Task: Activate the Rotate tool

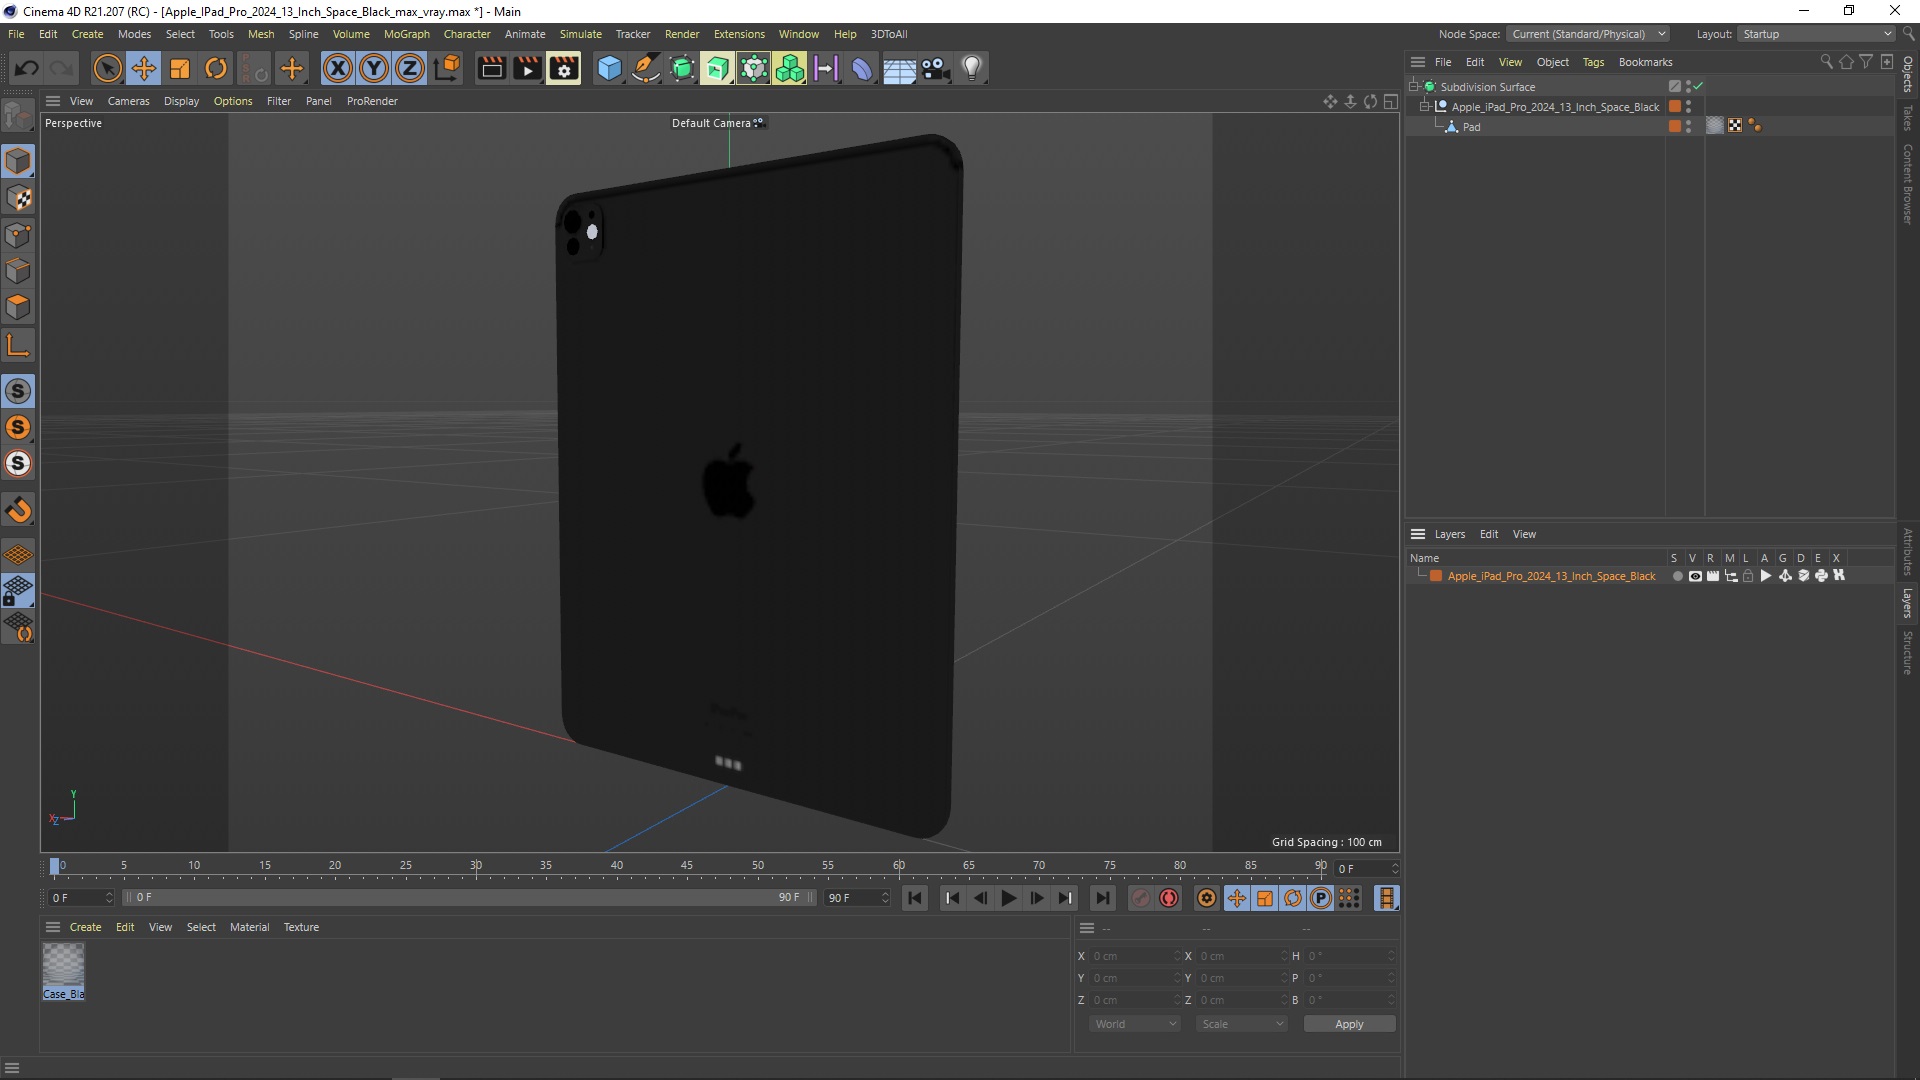Action: click(216, 68)
